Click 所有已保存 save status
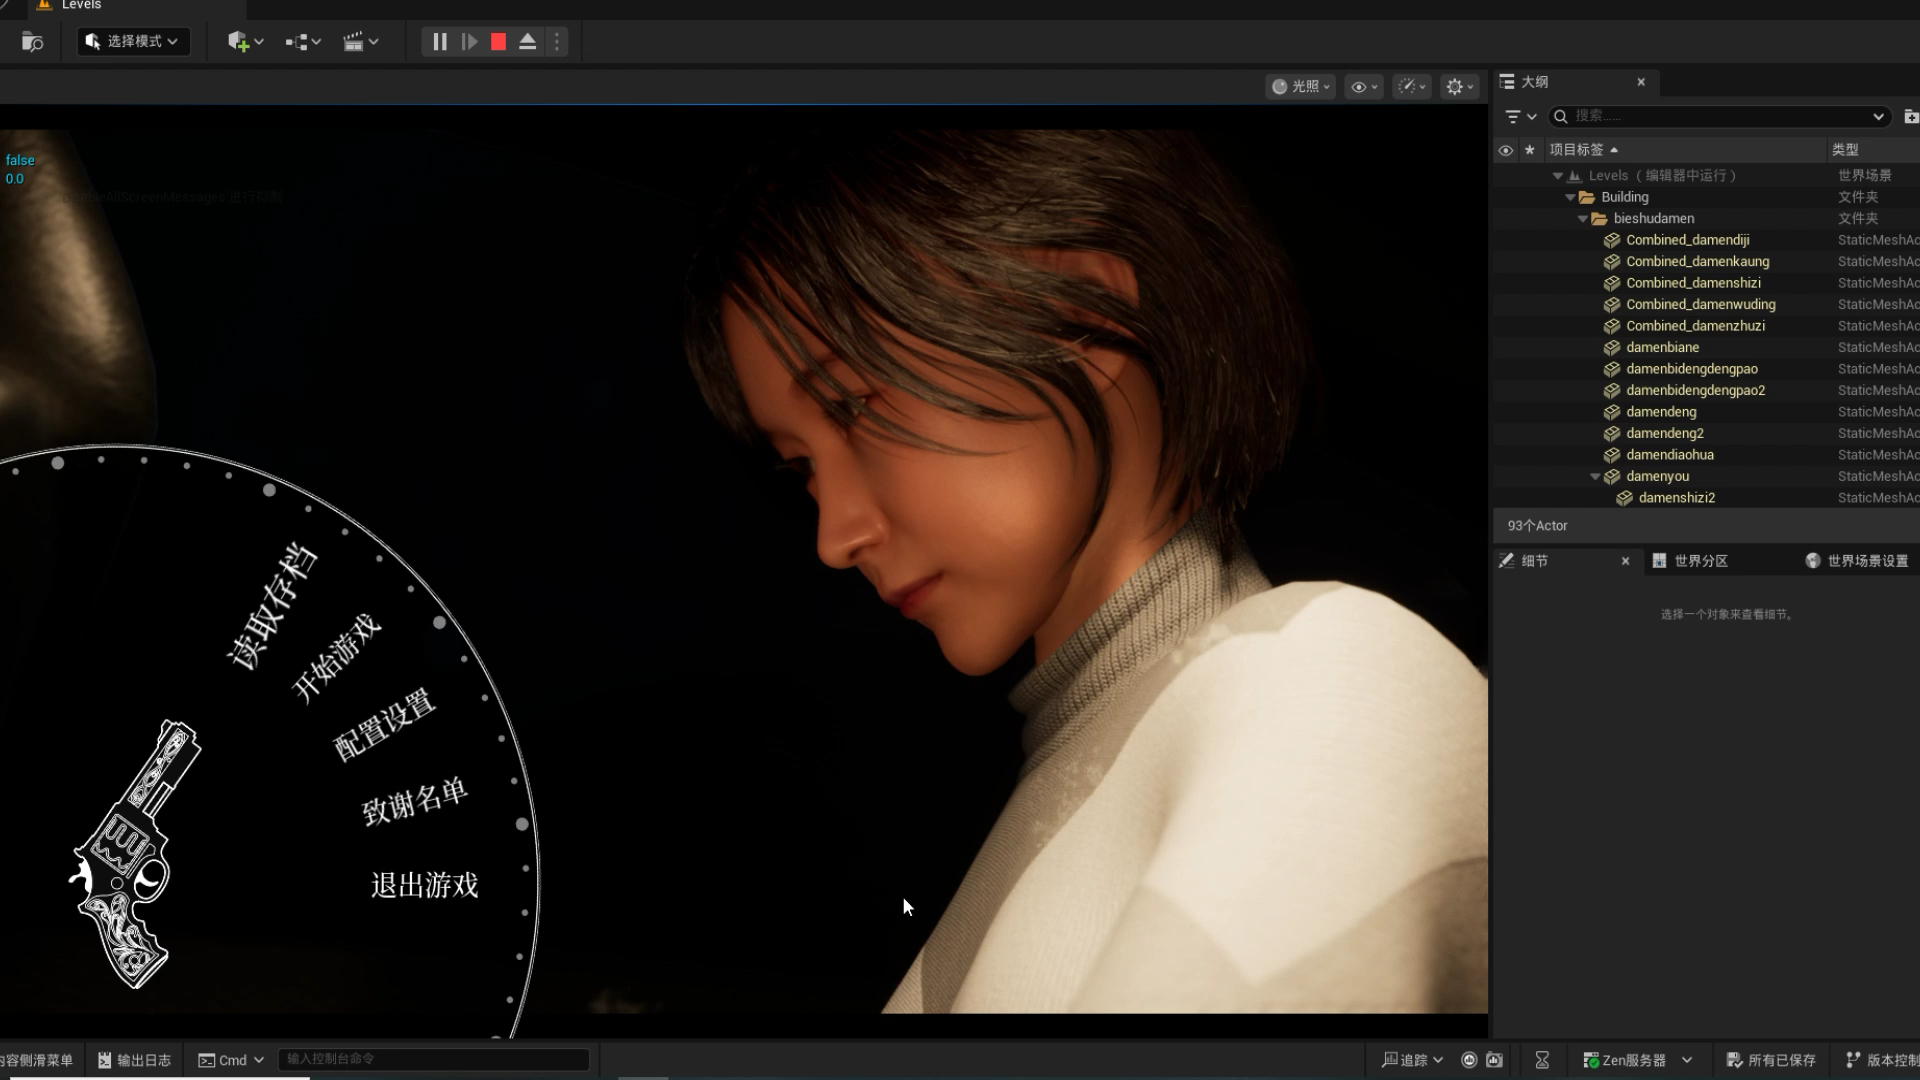 (1771, 1060)
